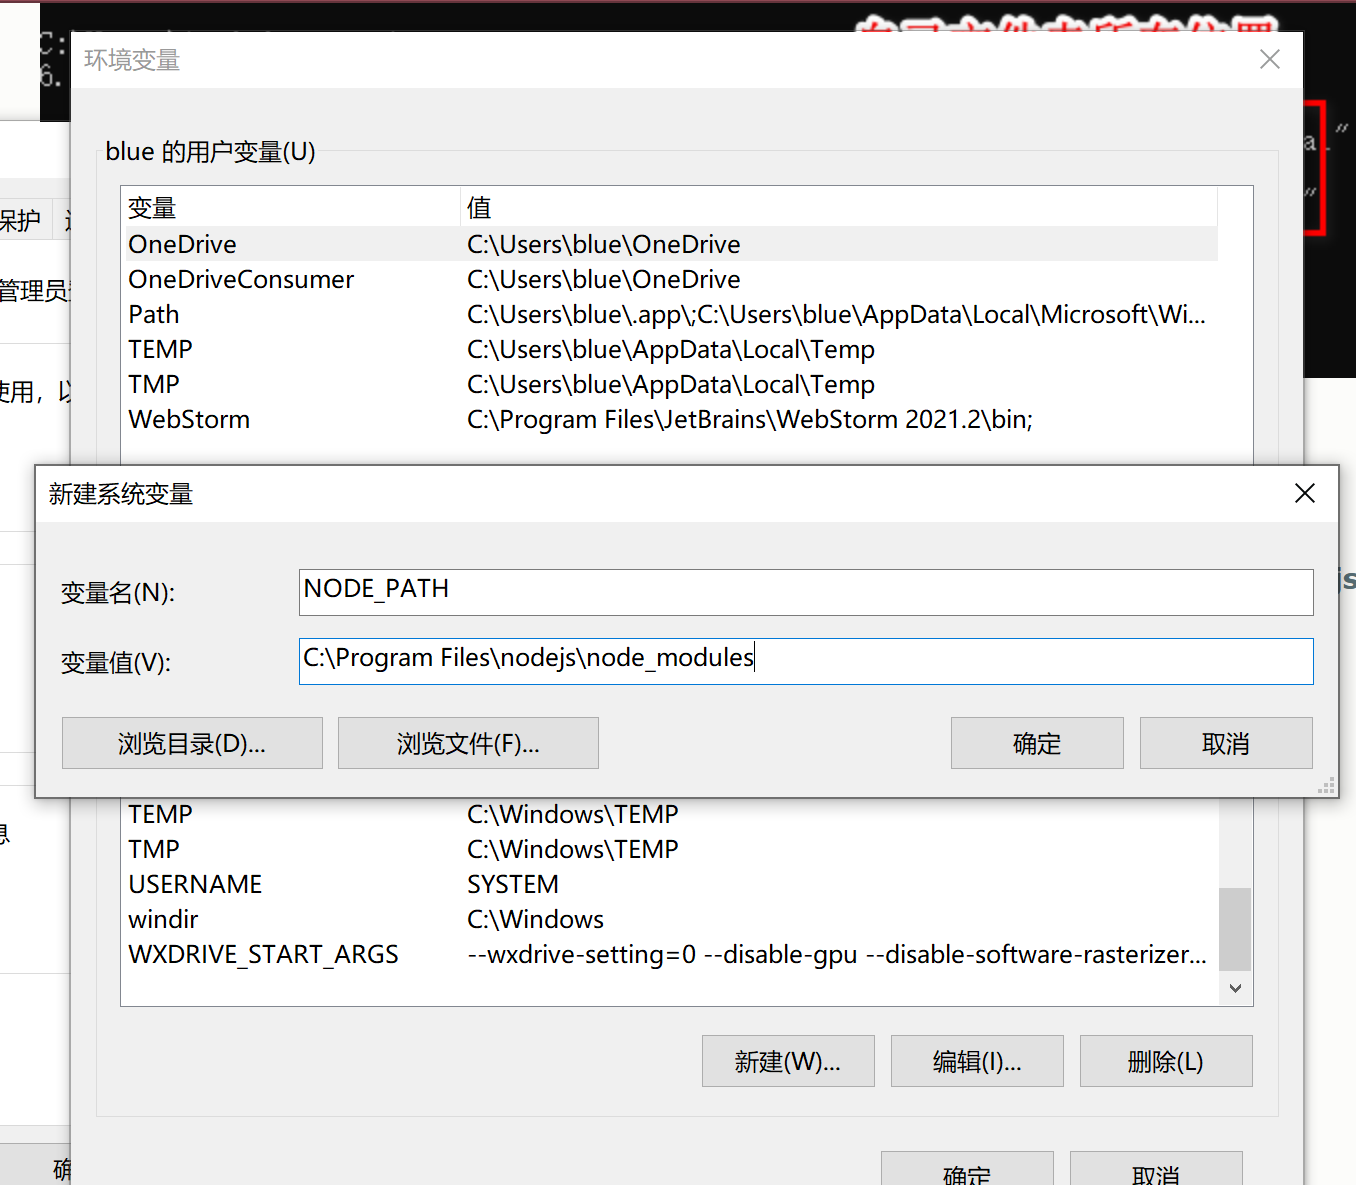The height and width of the screenshot is (1185, 1356).
Task: Click the C:\Windows value of windir
Action: [536, 919]
